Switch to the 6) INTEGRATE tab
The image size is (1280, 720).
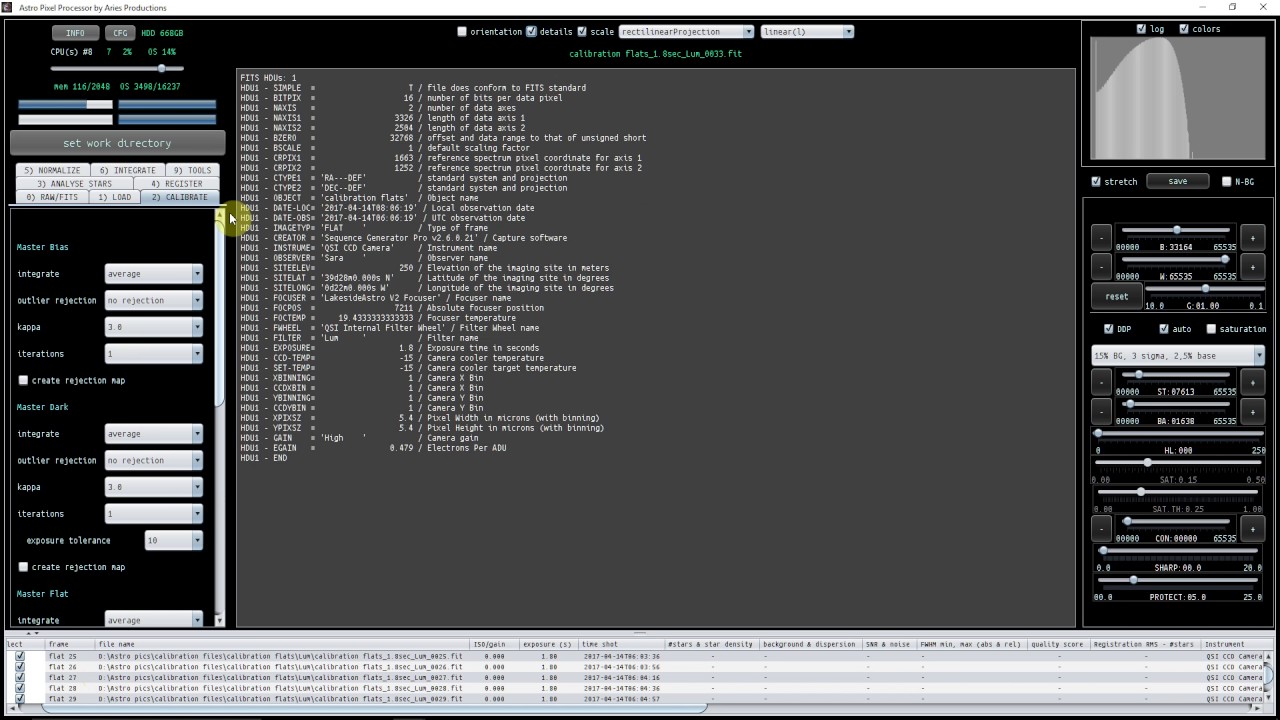(128, 171)
